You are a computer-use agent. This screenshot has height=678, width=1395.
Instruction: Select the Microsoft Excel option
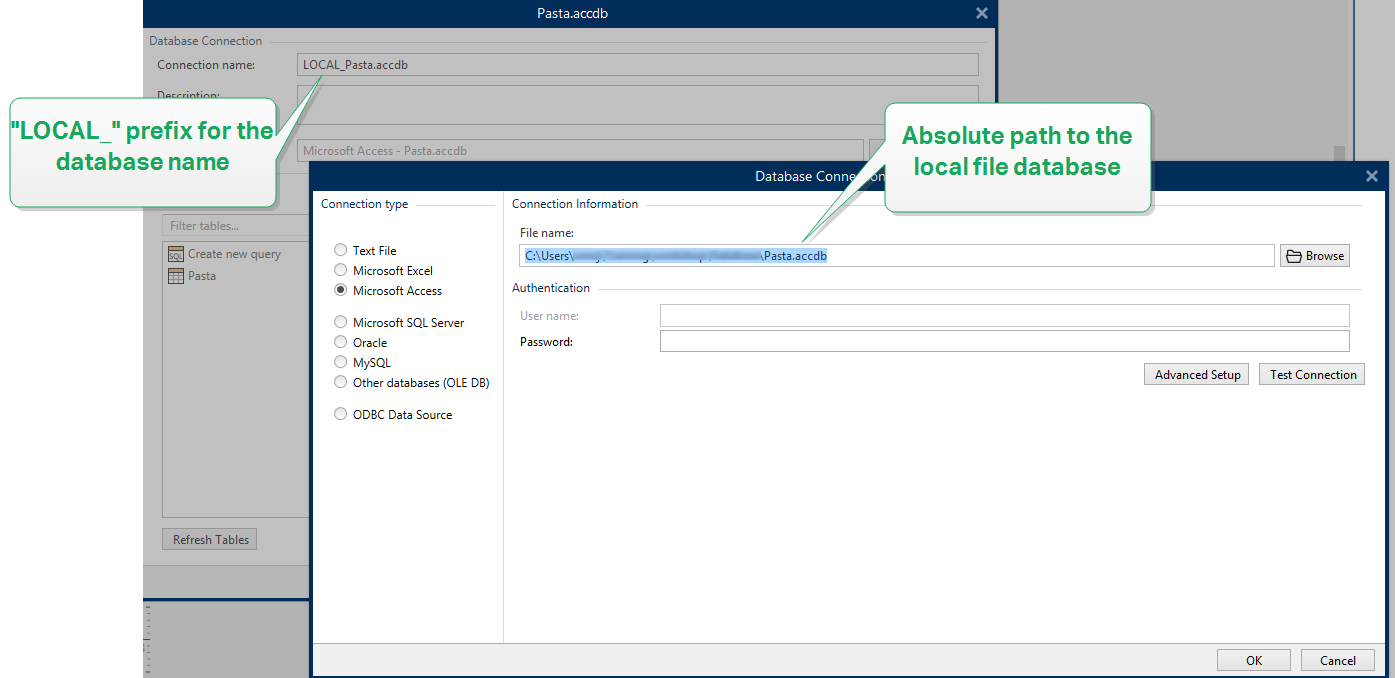coord(340,270)
